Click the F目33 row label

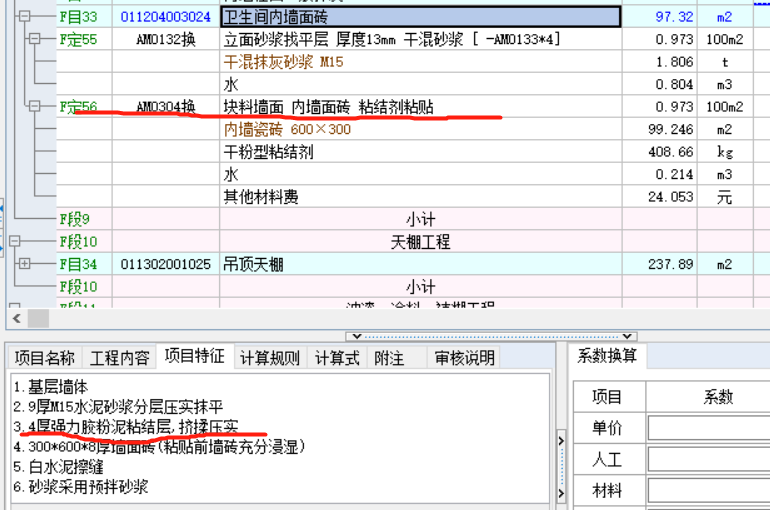(x=79, y=17)
